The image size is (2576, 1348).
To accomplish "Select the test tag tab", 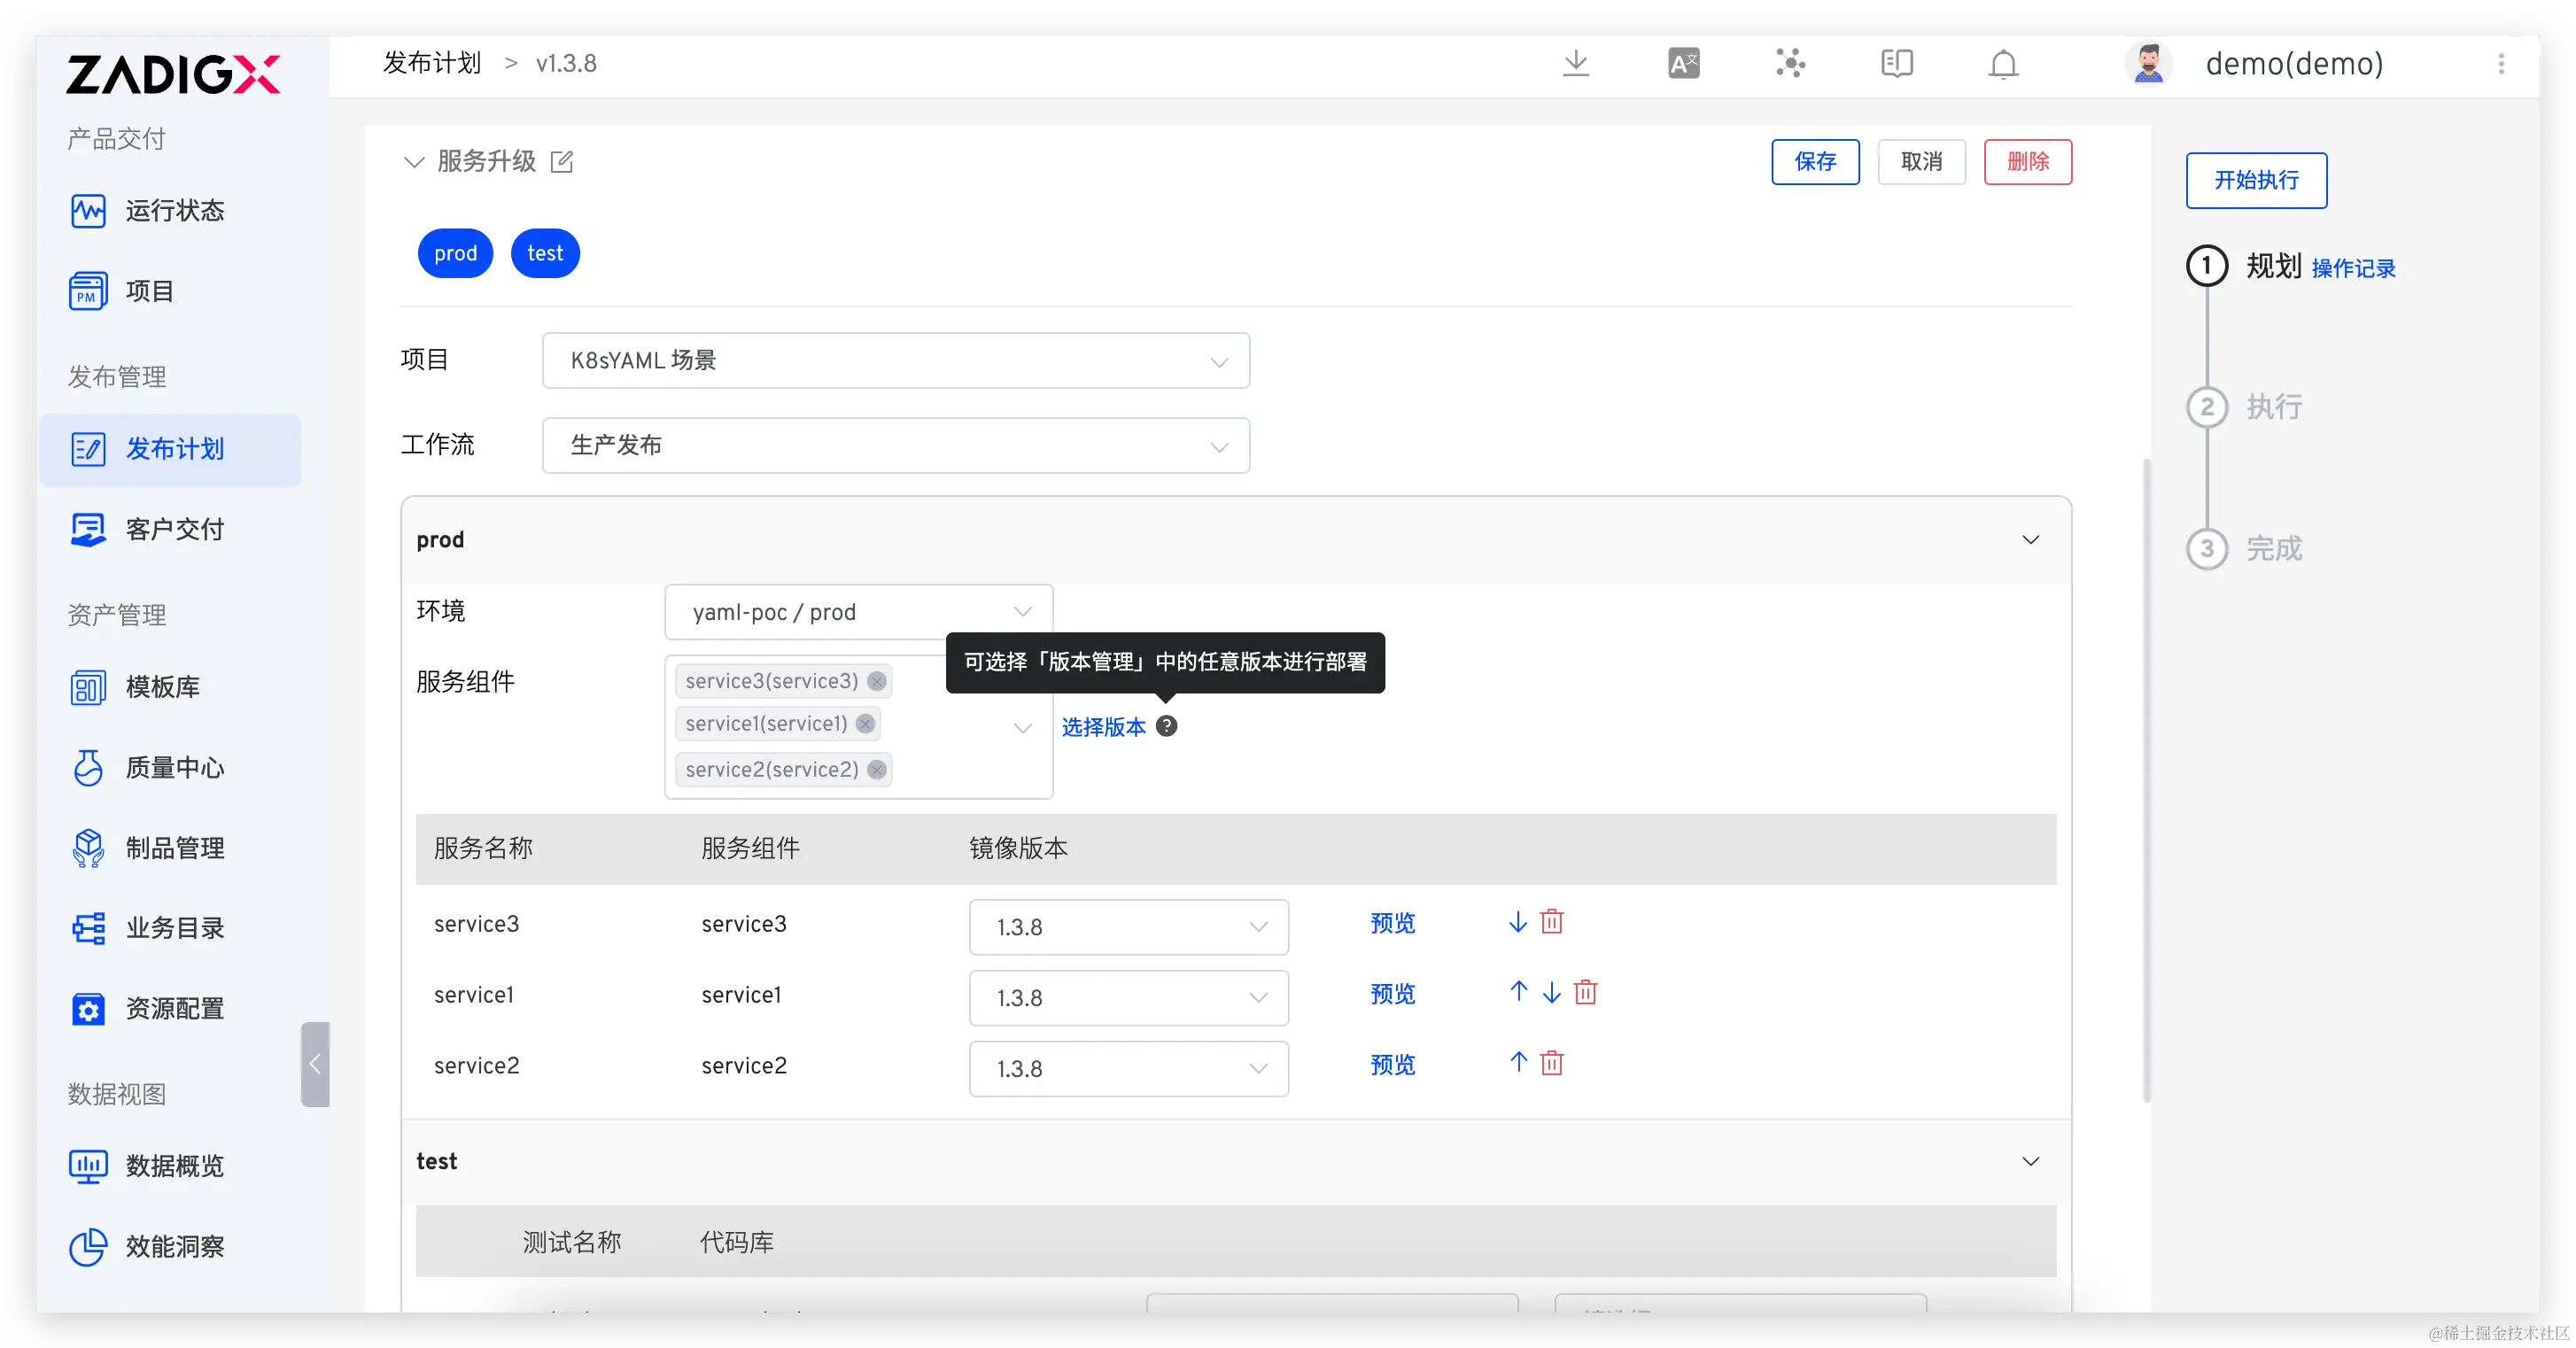I will click(x=545, y=253).
